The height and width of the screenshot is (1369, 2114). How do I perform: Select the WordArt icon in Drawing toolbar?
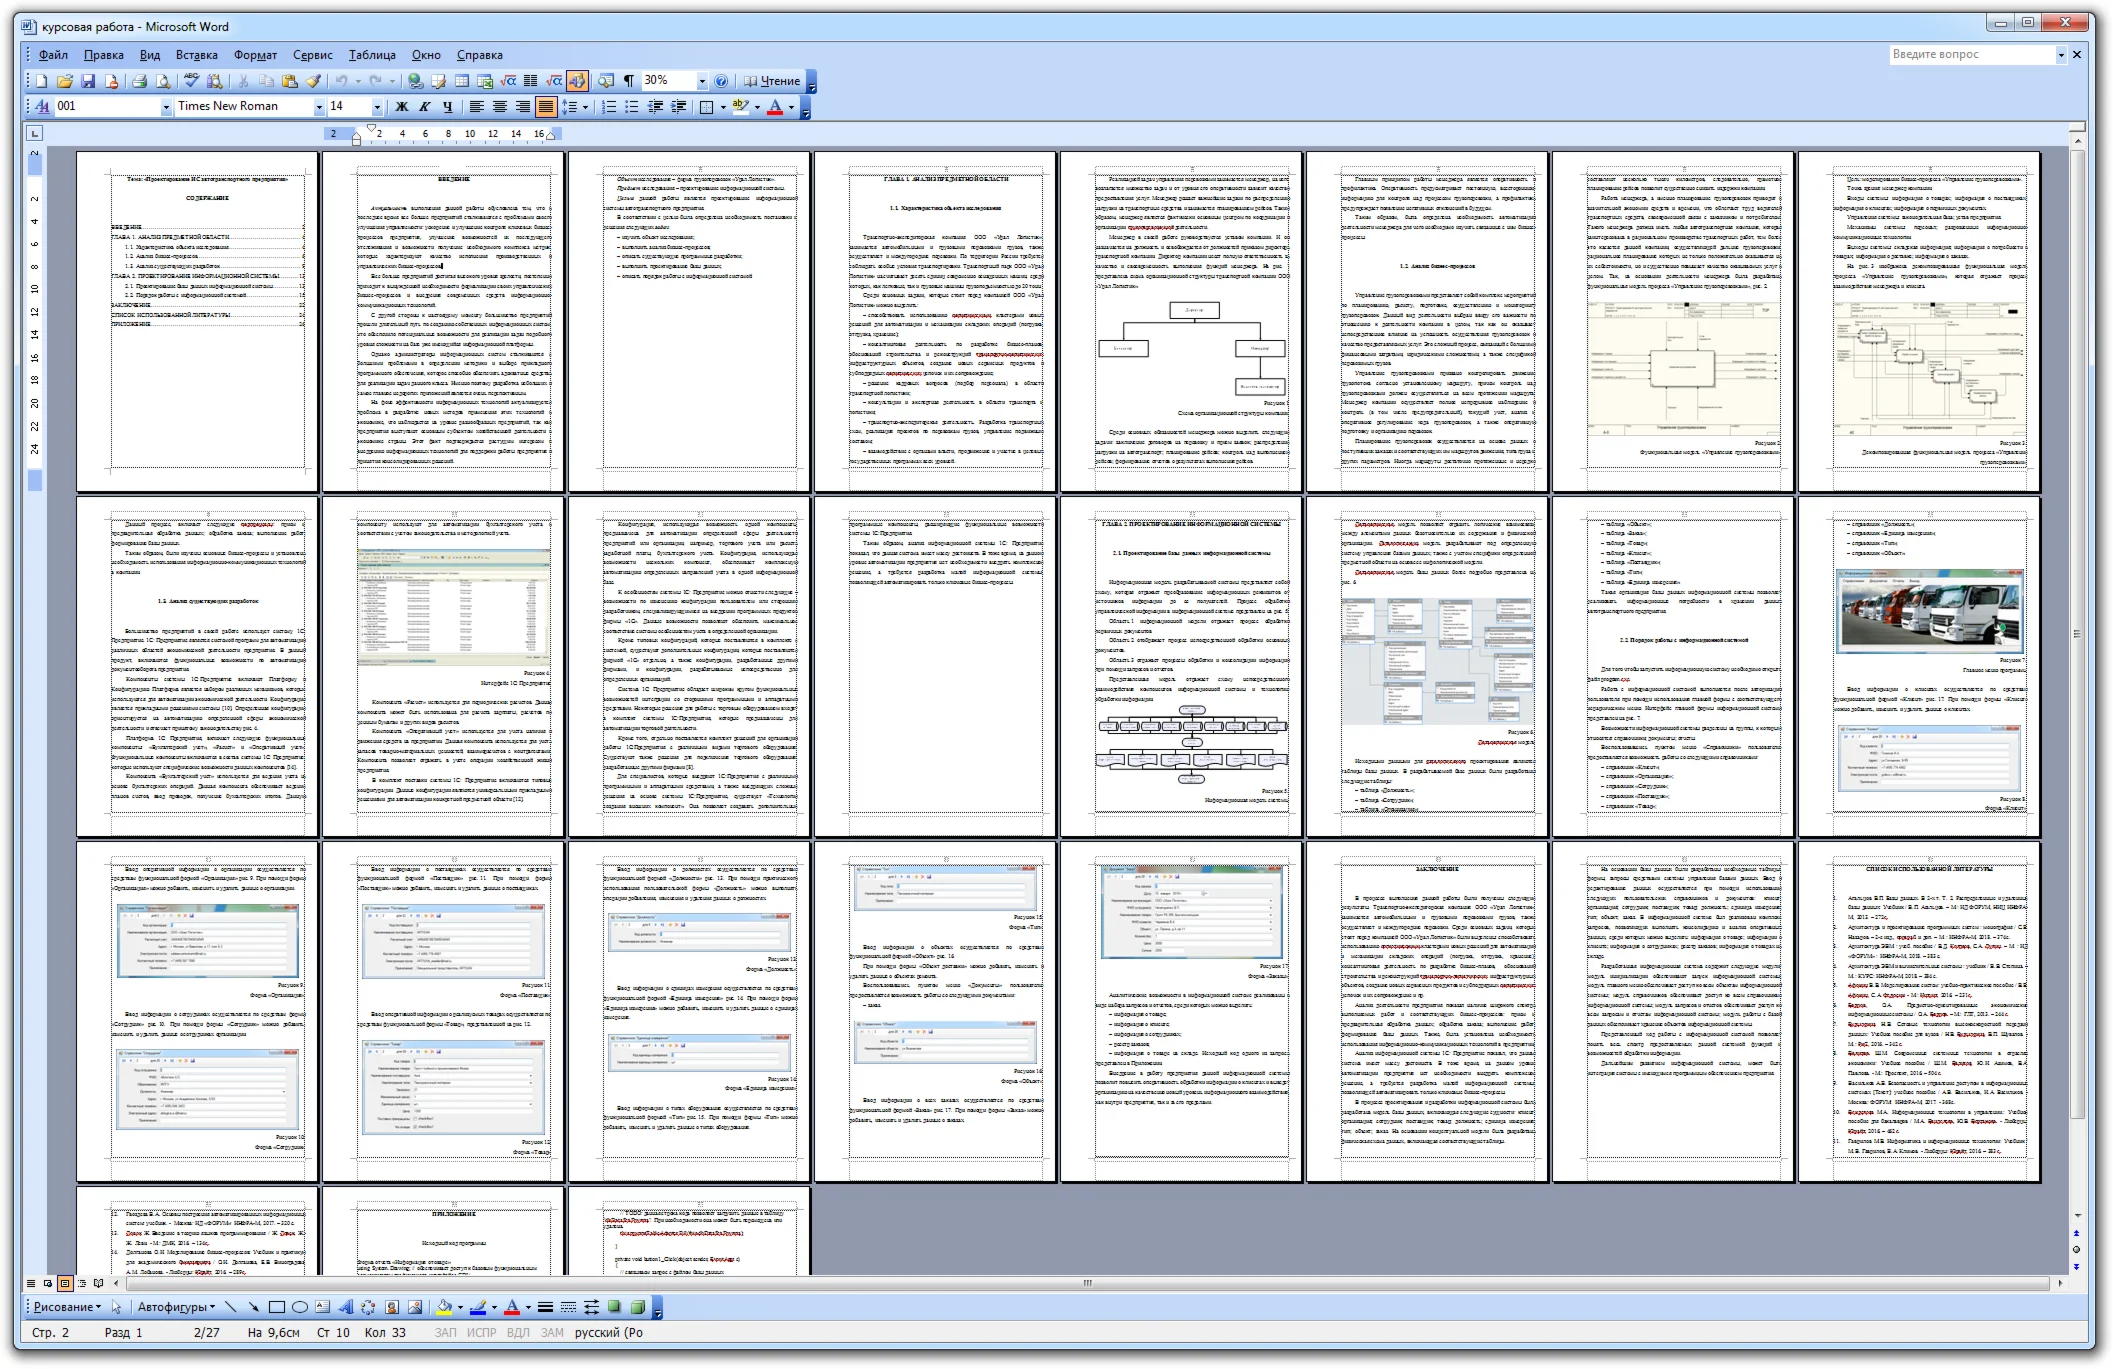coord(345,1307)
